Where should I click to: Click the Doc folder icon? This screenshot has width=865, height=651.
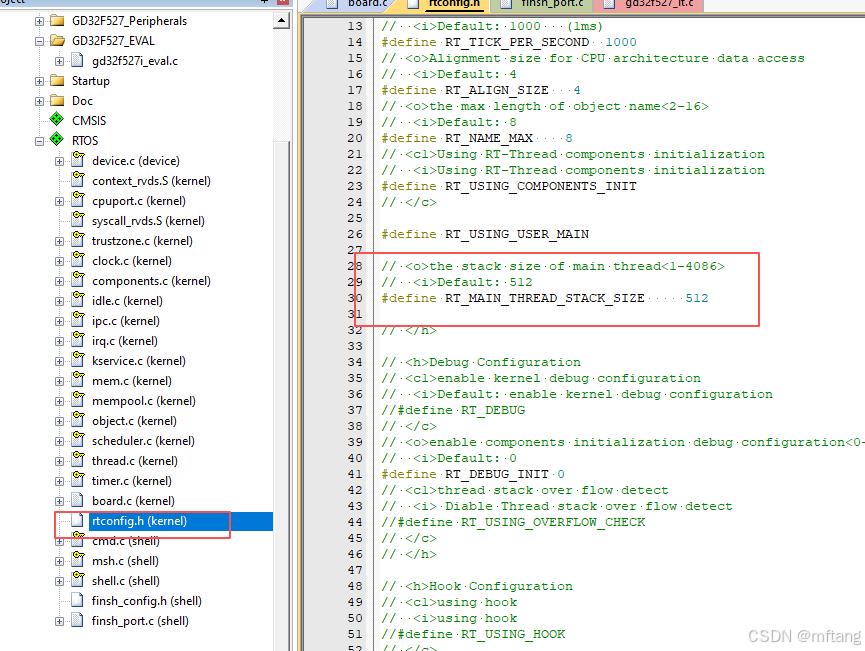click(x=57, y=100)
